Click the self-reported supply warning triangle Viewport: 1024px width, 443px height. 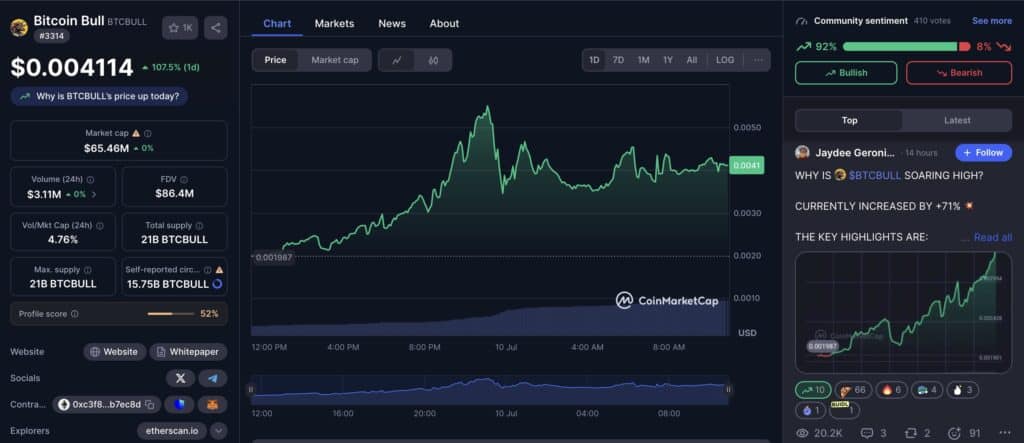click(x=219, y=269)
